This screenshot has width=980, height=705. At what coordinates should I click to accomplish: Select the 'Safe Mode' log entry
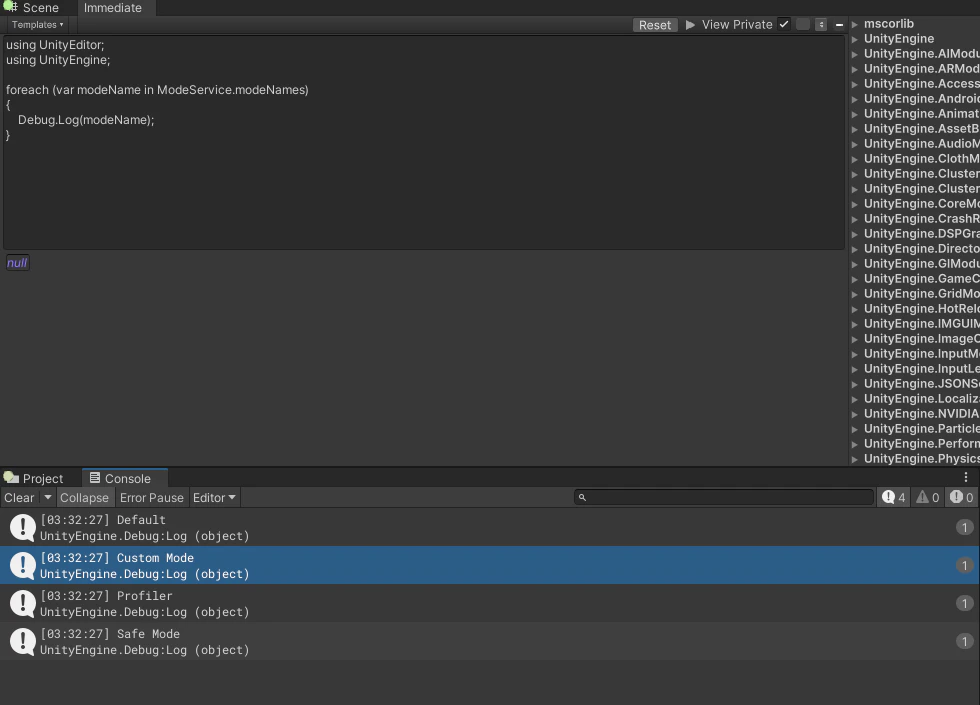coord(490,642)
